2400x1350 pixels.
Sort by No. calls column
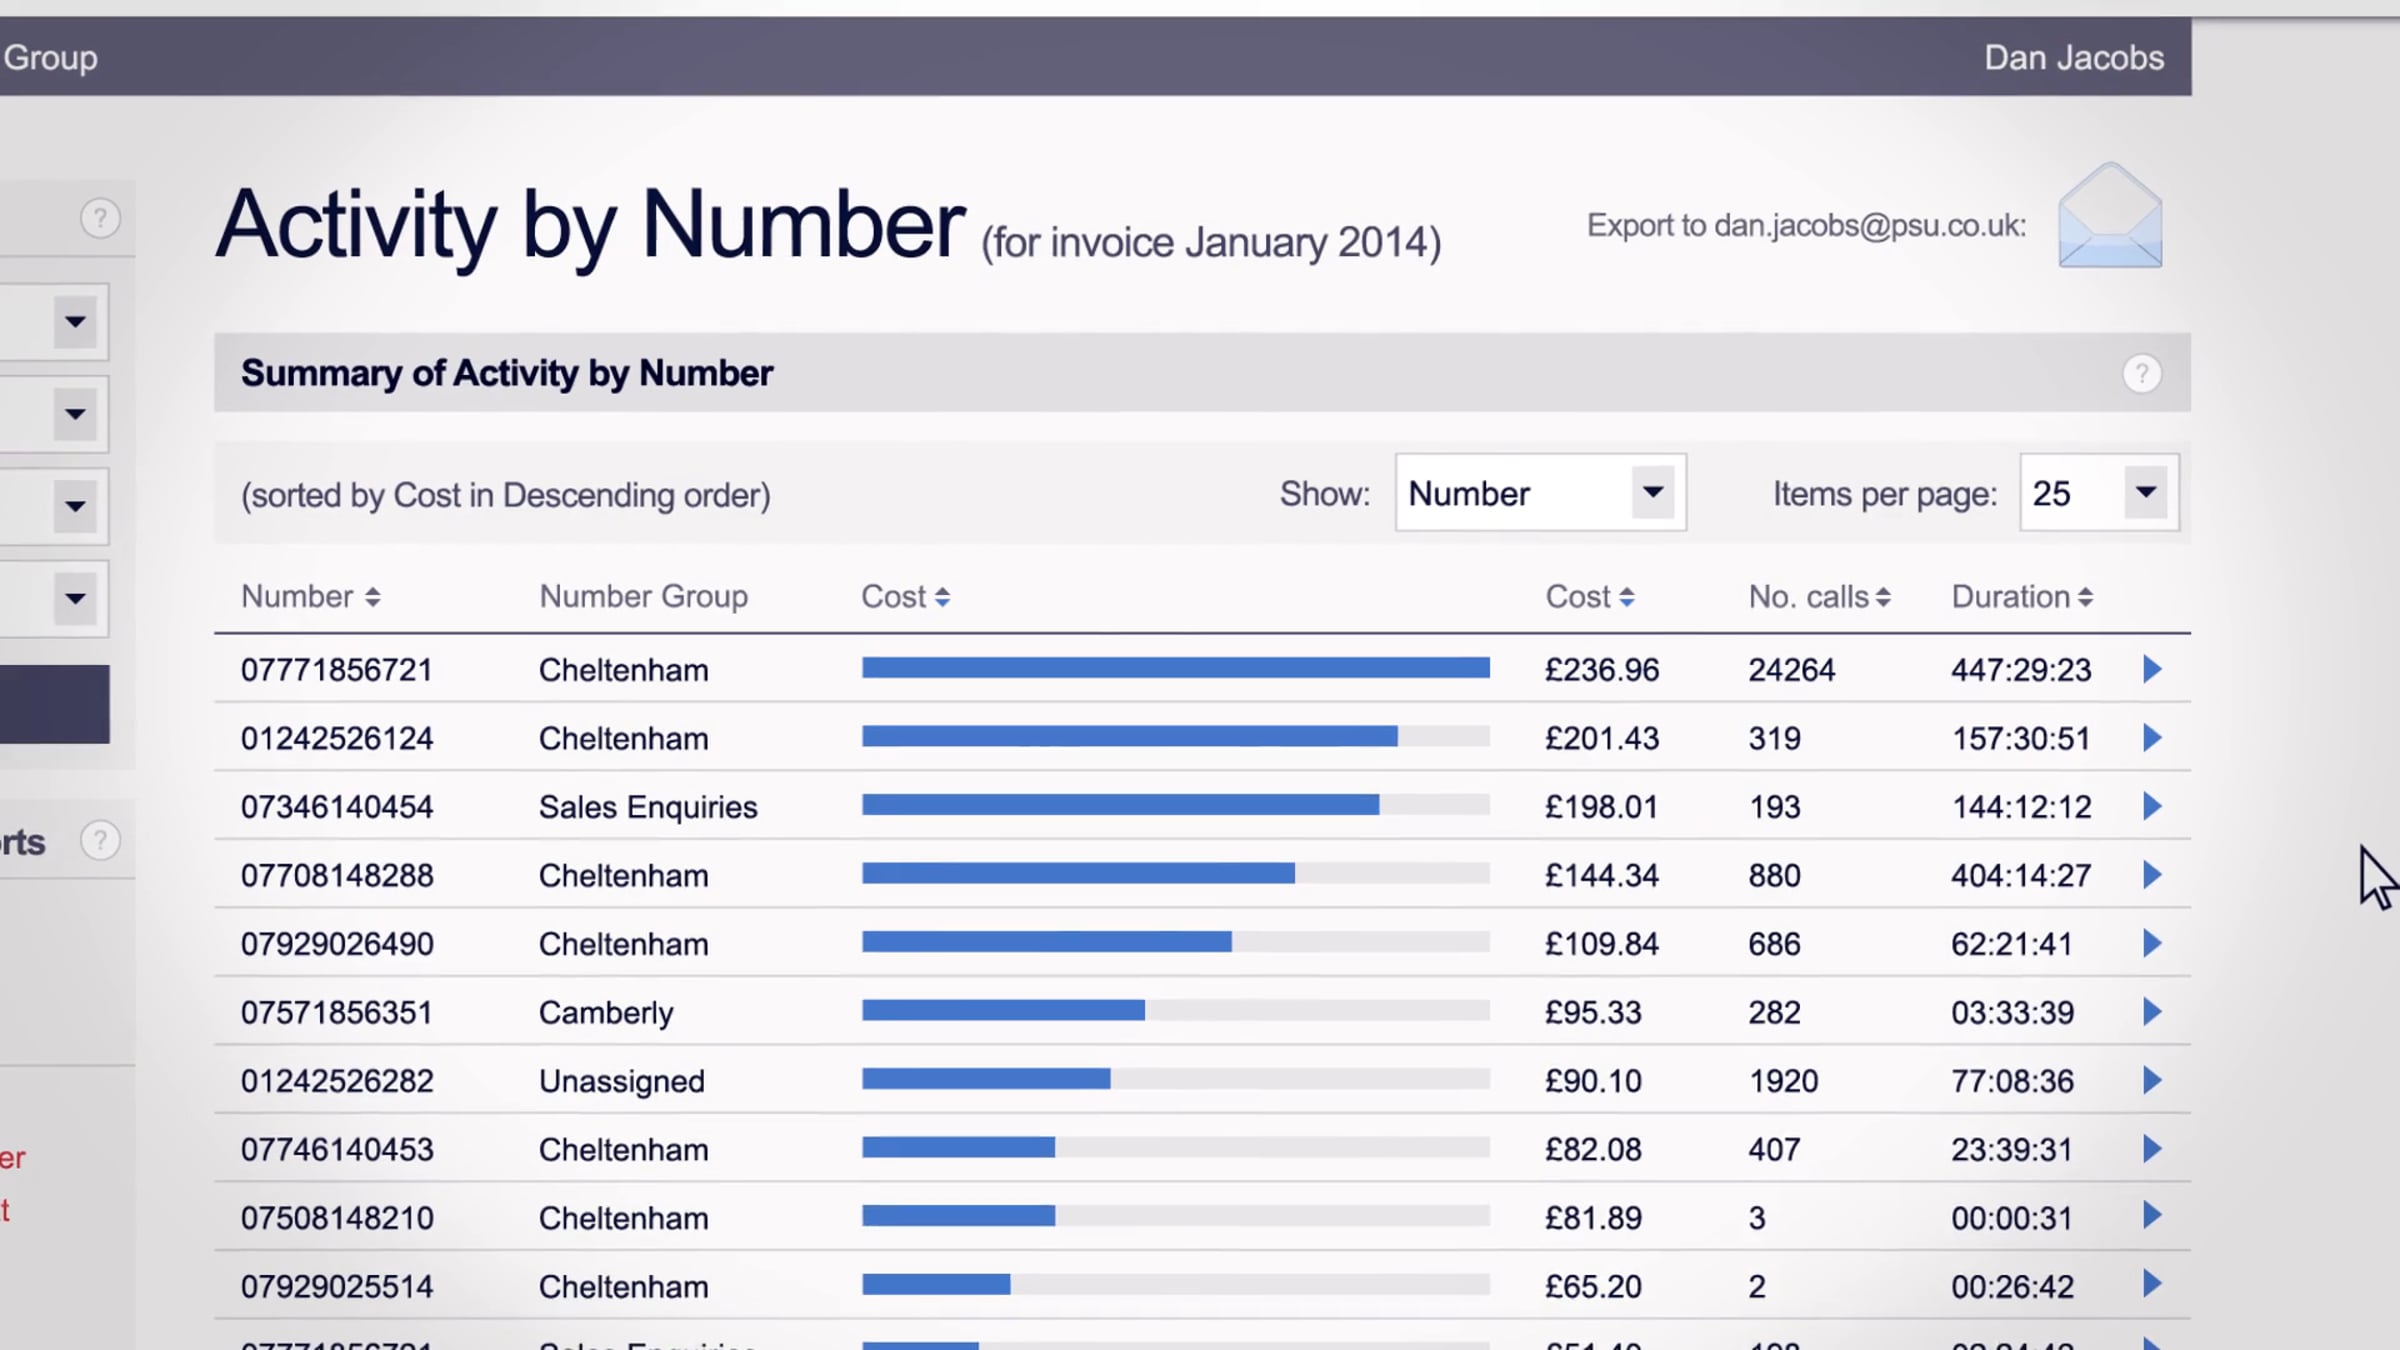click(x=1819, y=597)
